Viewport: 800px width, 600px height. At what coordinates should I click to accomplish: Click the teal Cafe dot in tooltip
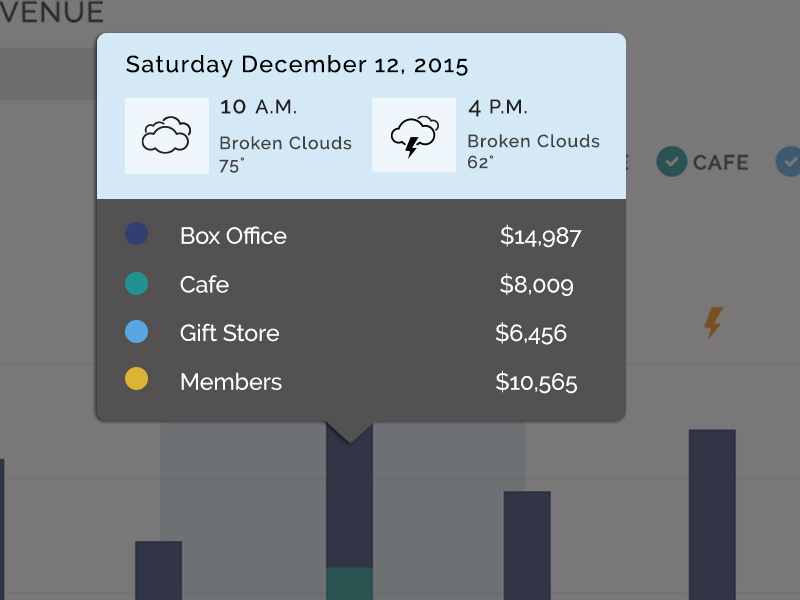pos(136,284)
